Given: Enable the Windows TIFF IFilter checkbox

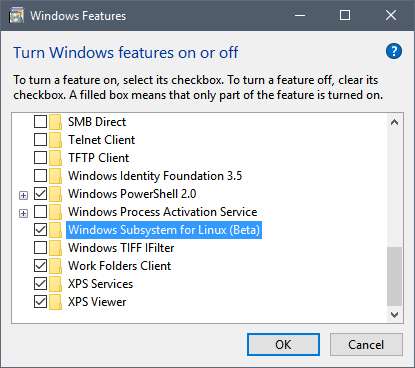Looking at the screenshot, I should click(x=40, y=248).
